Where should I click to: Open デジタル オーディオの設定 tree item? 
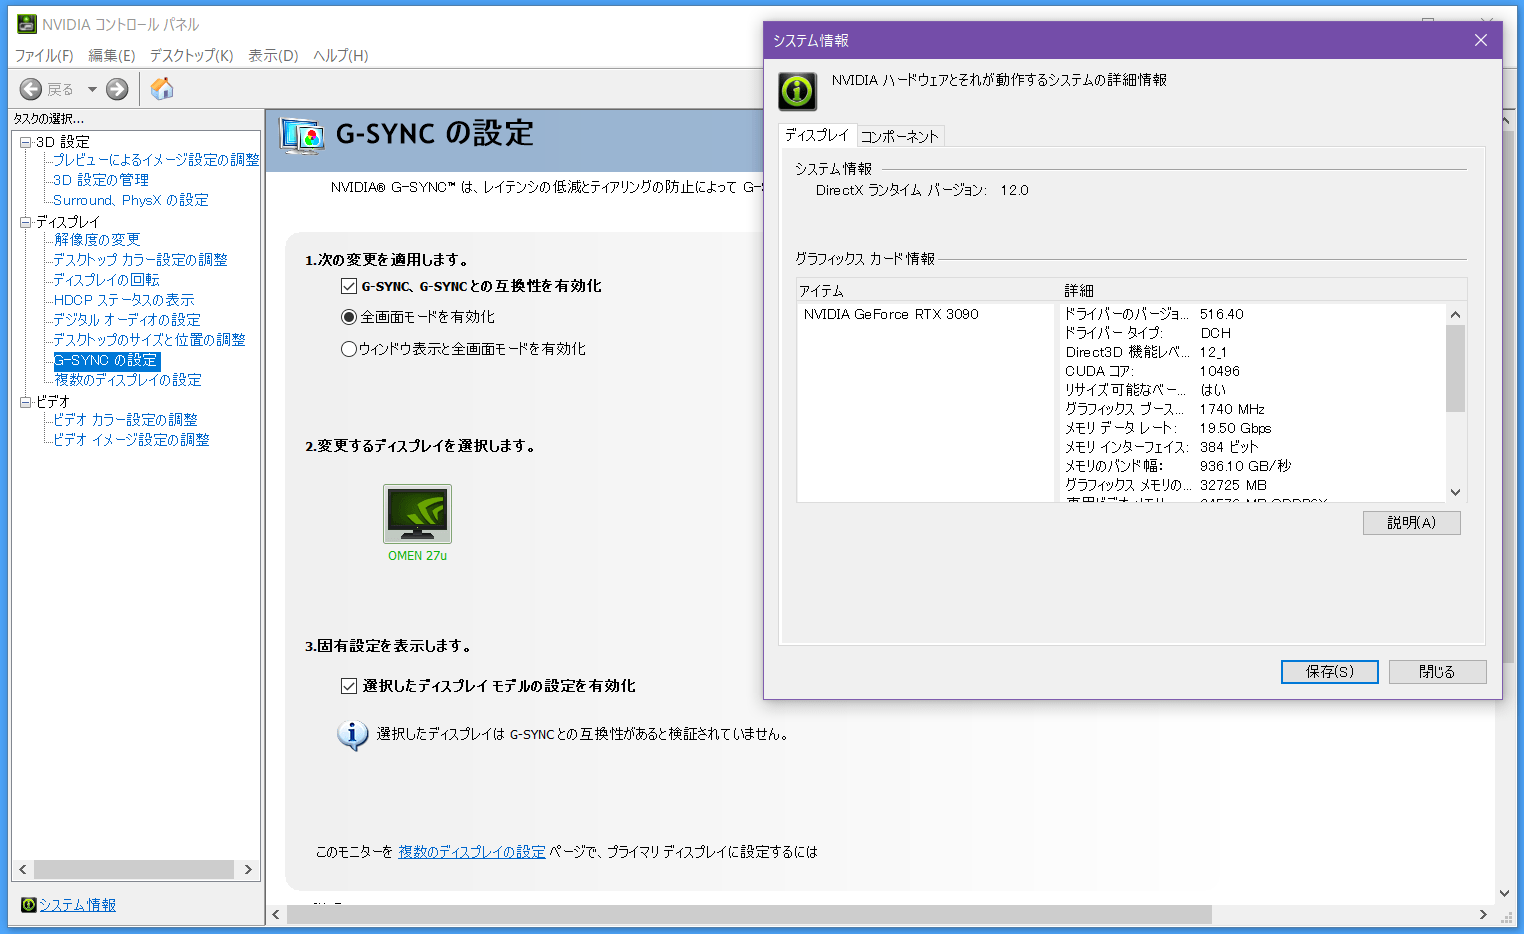(x=127, y=320)
